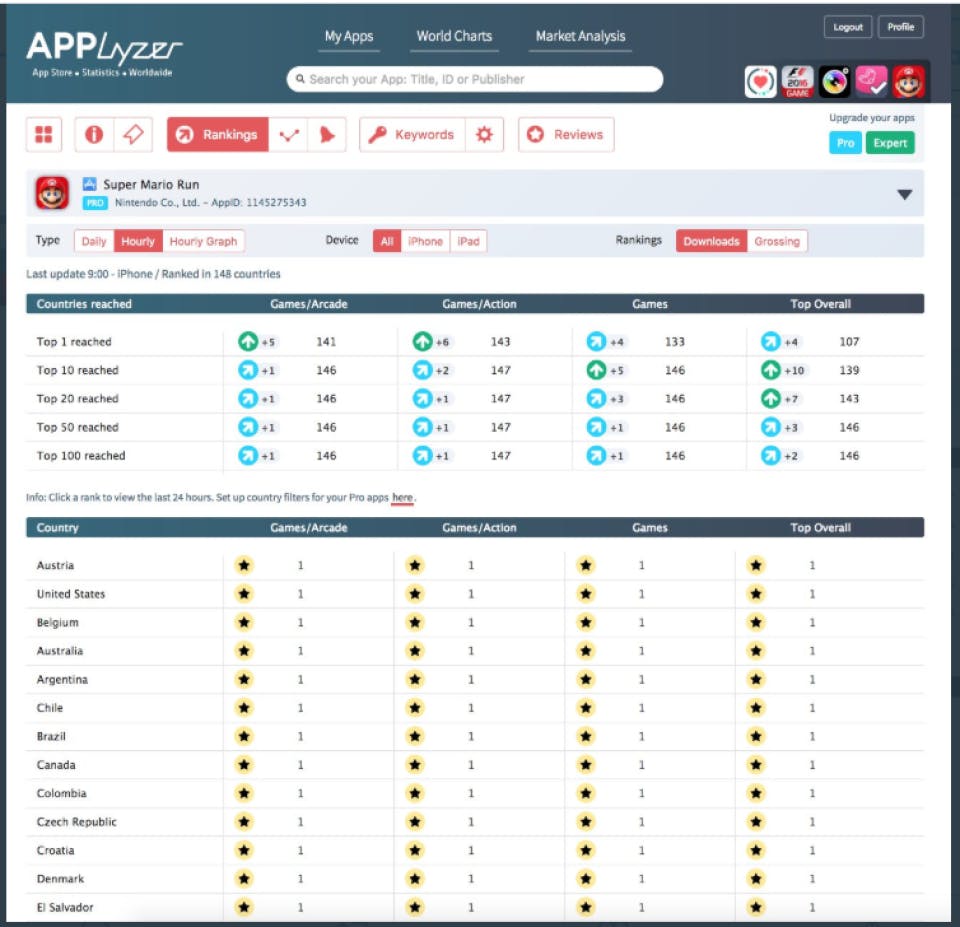Show Grossing rankings

[777, 241]
